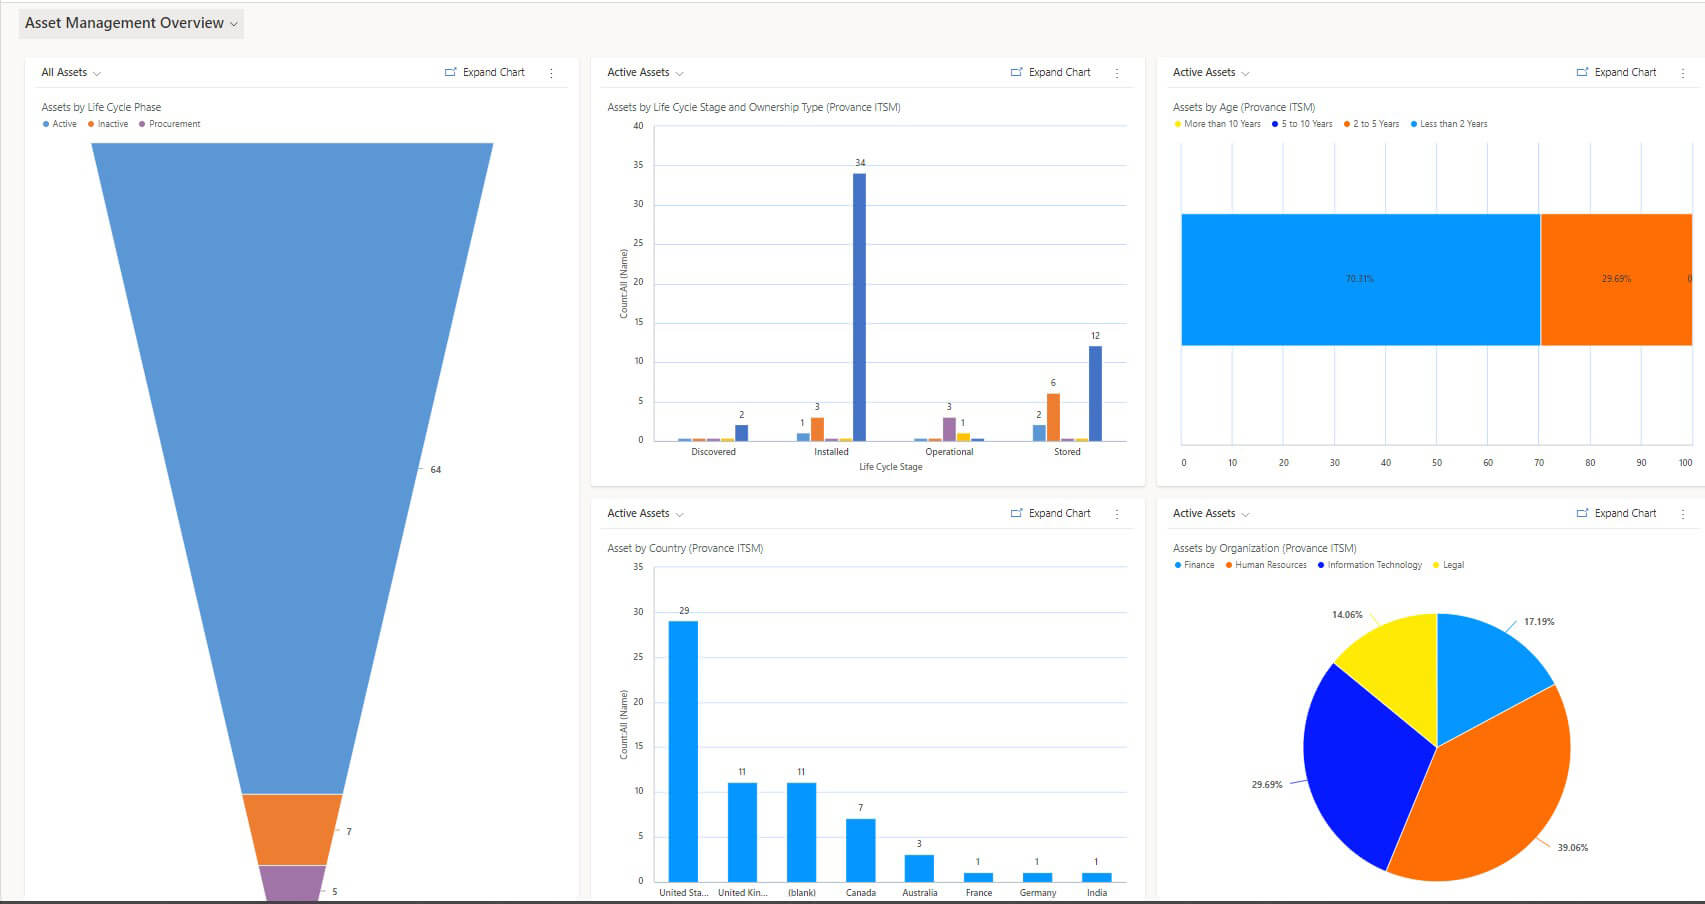Click the (blank) country bar
This screenshot has width=1705, height=904.
801,832
